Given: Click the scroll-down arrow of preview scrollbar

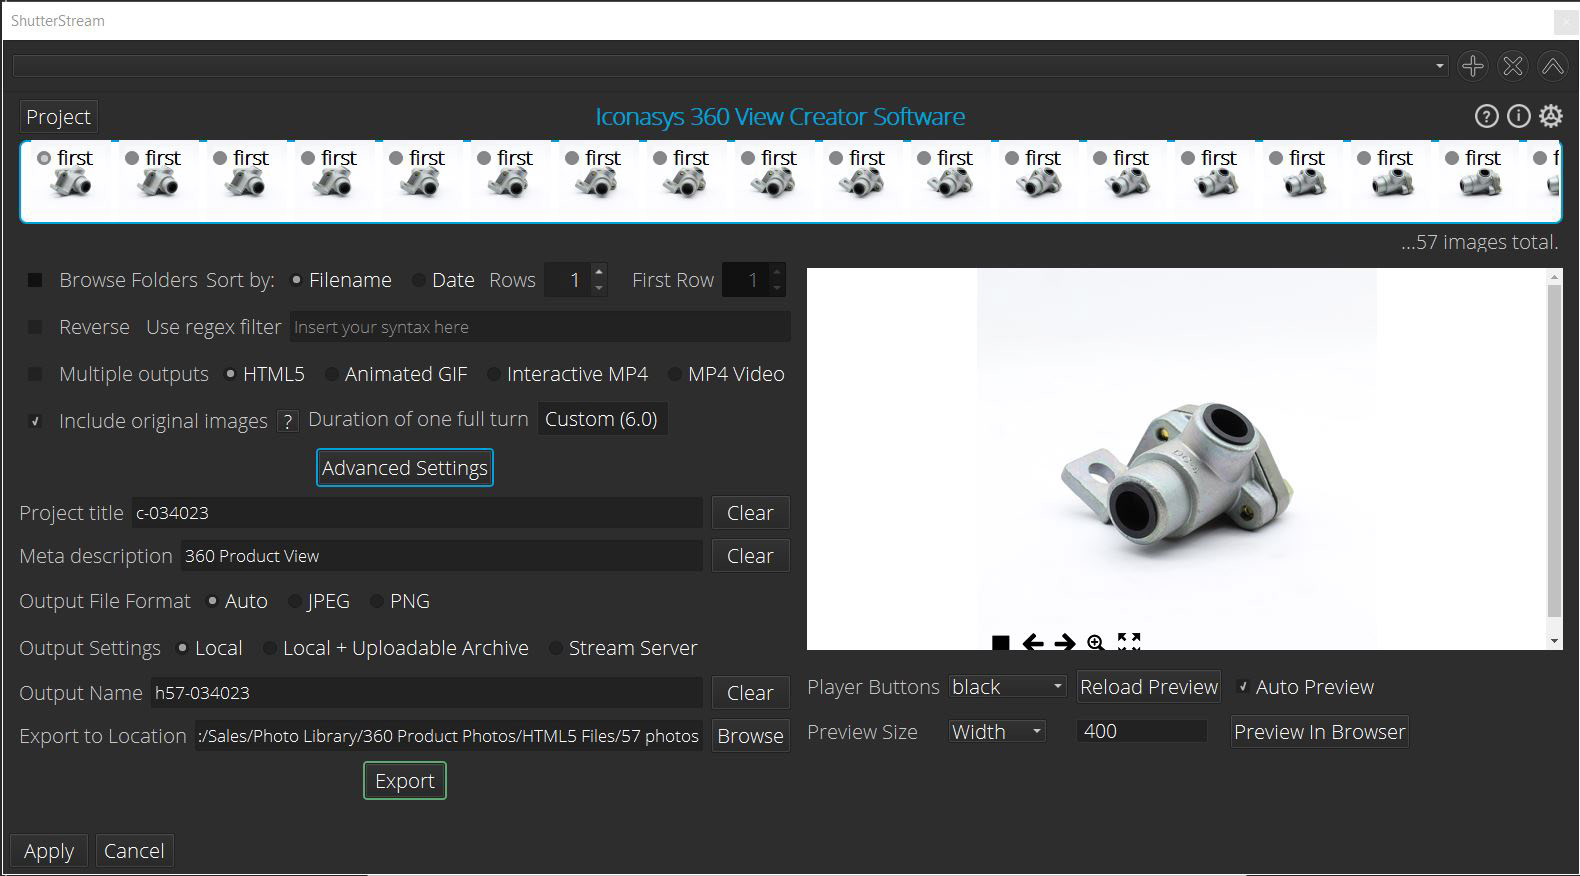Looking at the screenshot, I should [1554, 641].
